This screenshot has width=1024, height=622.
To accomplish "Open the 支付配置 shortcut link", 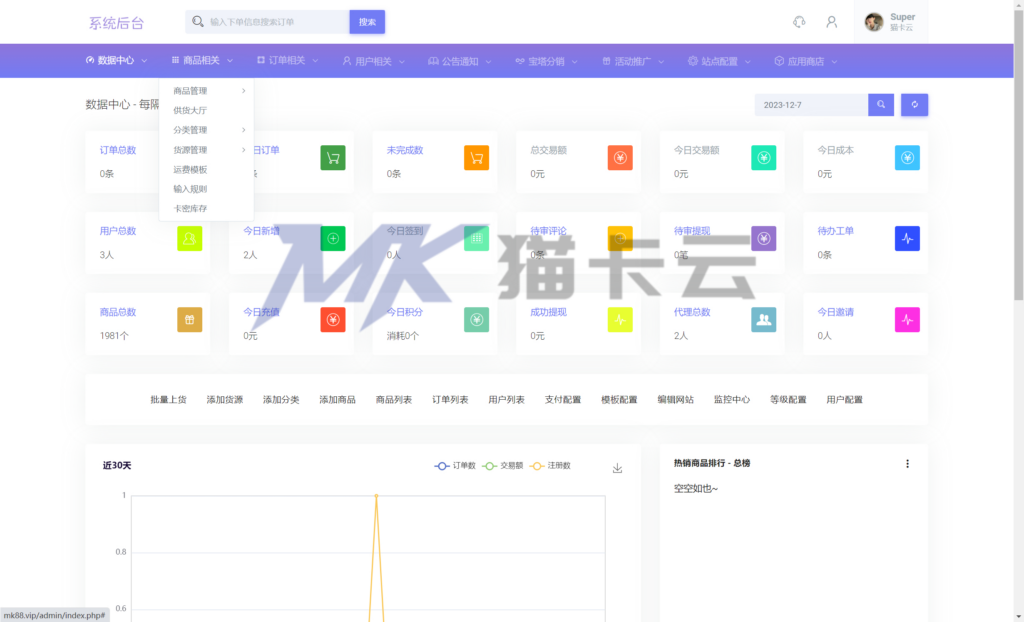I will click(563, 400).
